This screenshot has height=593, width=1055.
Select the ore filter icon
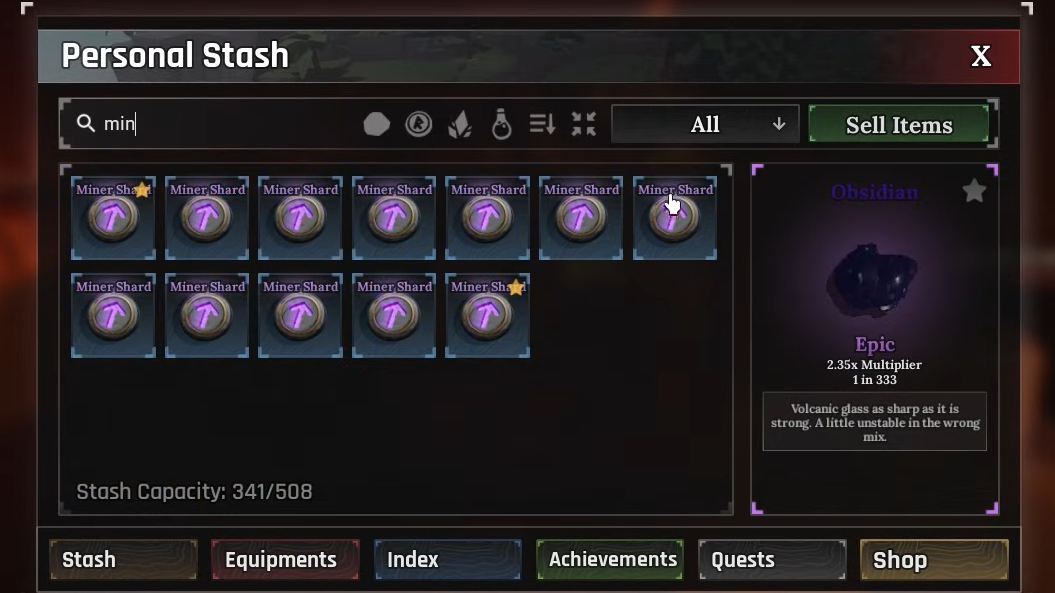click(376, 125)
